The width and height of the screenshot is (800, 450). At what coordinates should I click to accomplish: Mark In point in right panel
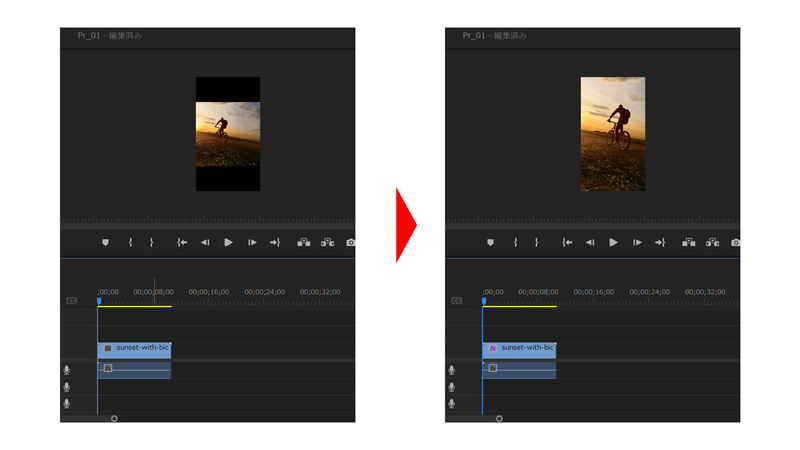point(516,242)
